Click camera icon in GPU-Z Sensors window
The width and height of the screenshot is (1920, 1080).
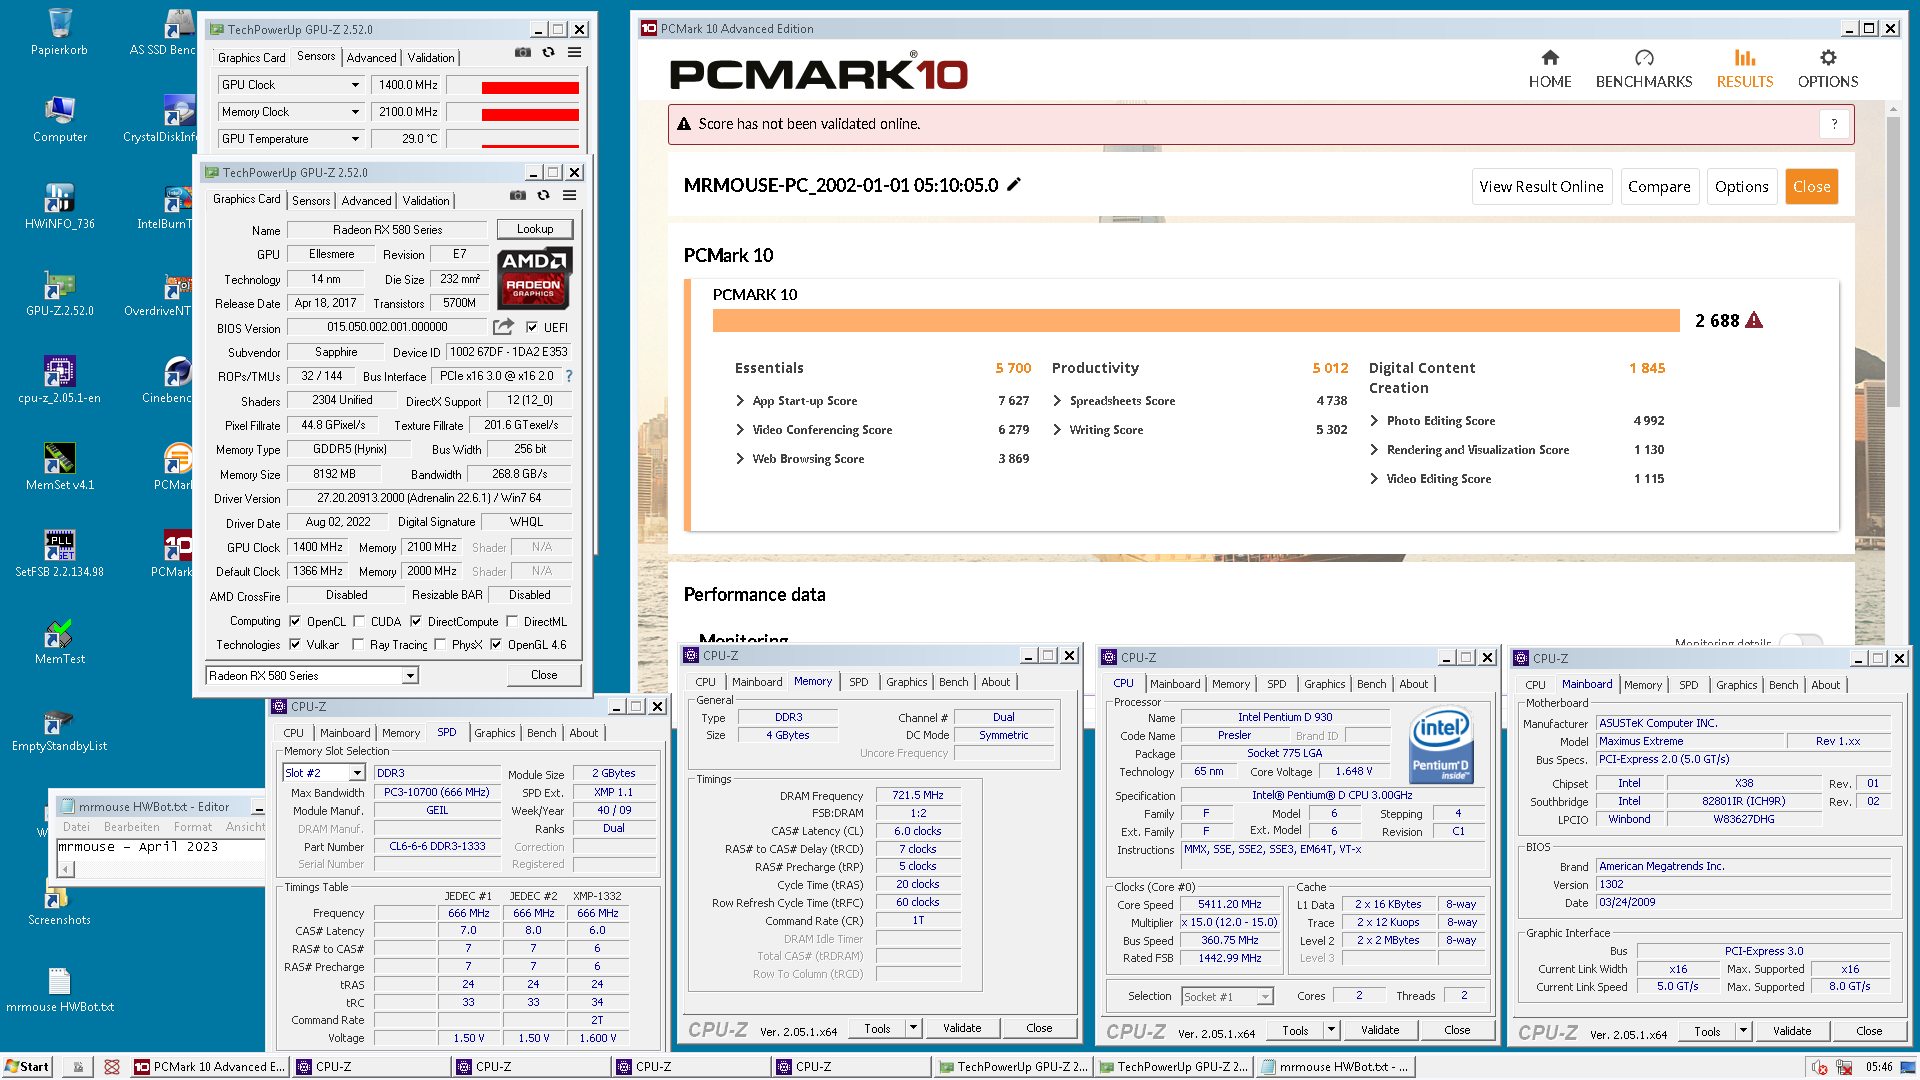coord(522,52)
